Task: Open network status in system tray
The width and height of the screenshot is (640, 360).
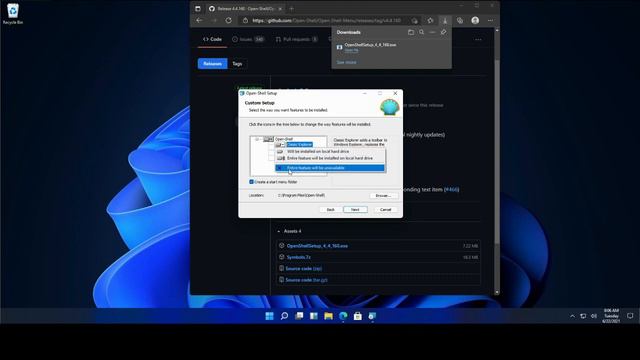Action: 583,316
